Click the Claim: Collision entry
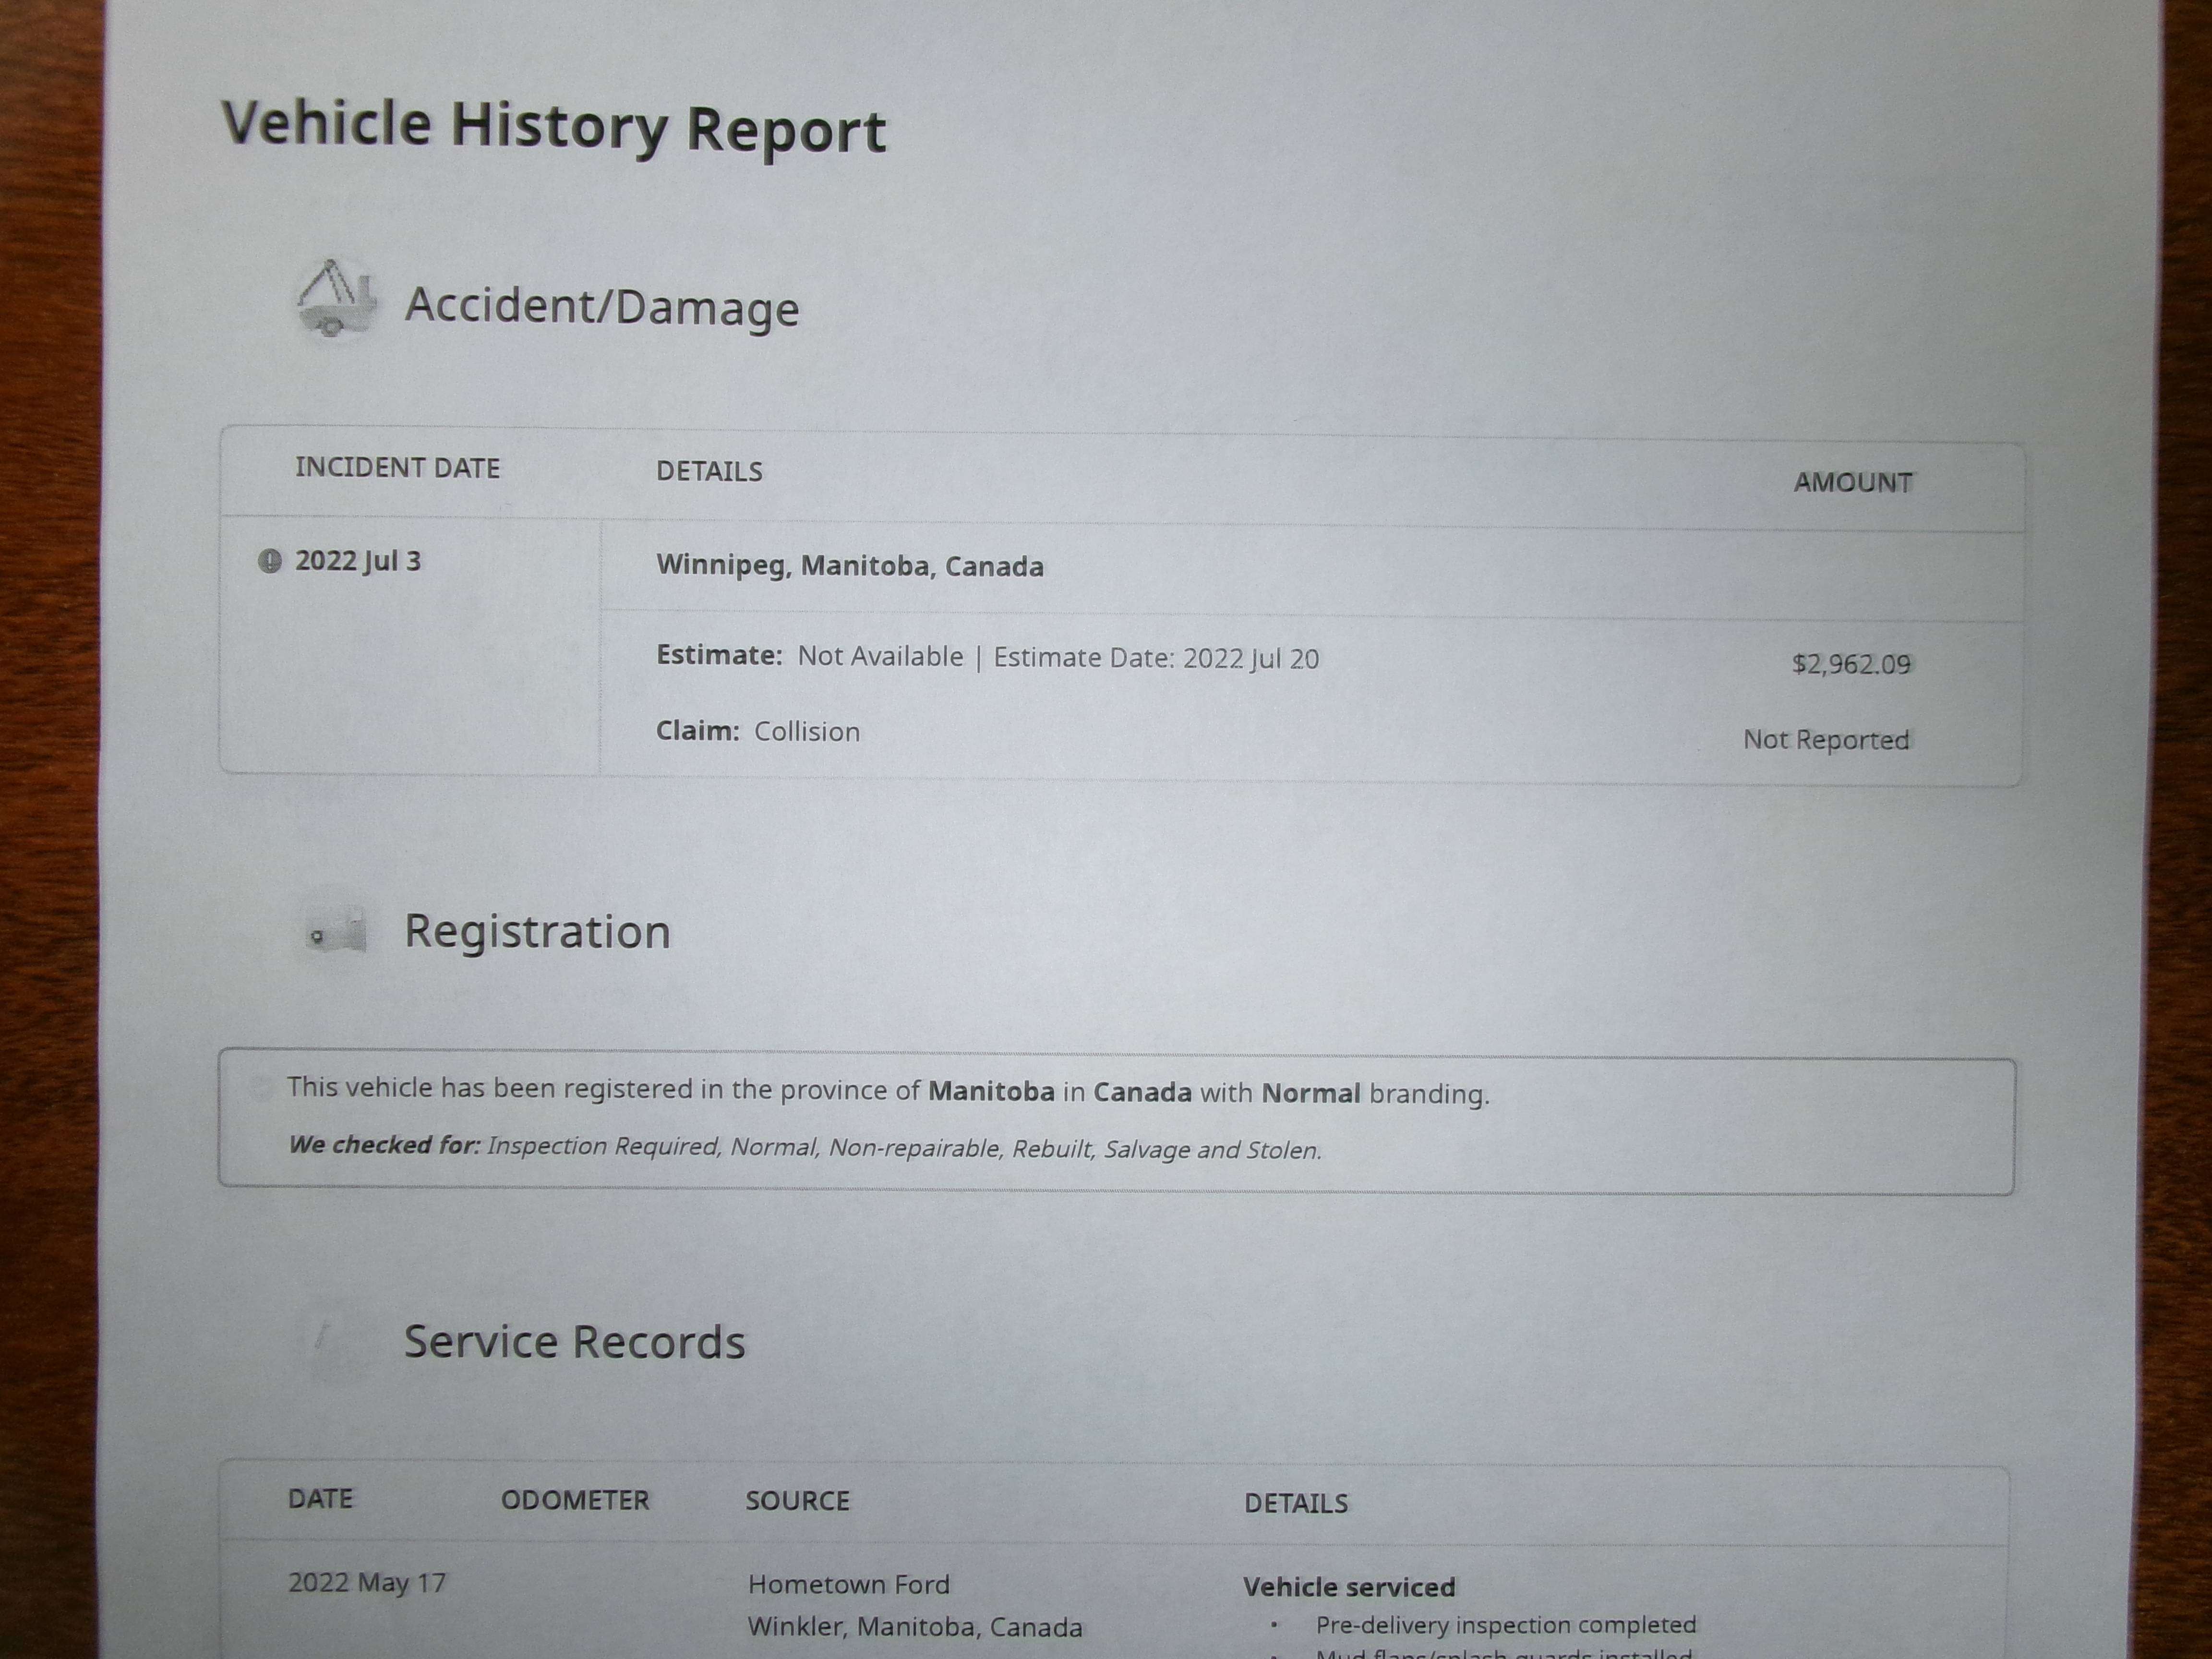 [x=758, y=731]
